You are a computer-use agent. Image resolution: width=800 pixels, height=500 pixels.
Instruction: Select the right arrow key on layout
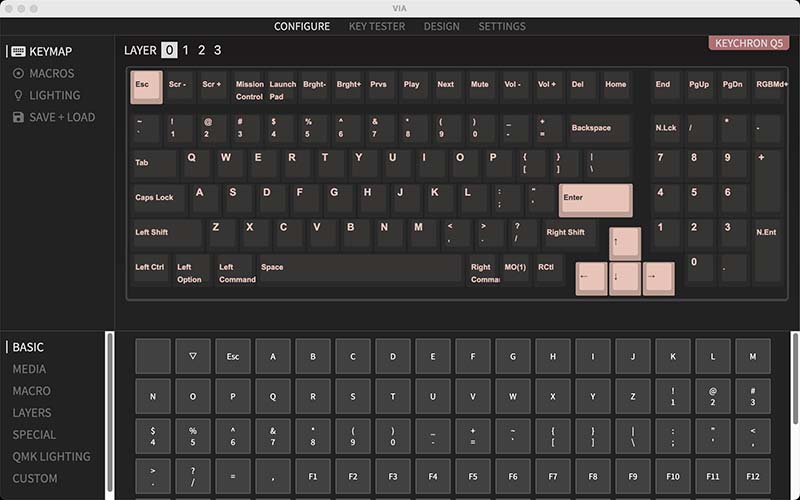coord(659,279)
